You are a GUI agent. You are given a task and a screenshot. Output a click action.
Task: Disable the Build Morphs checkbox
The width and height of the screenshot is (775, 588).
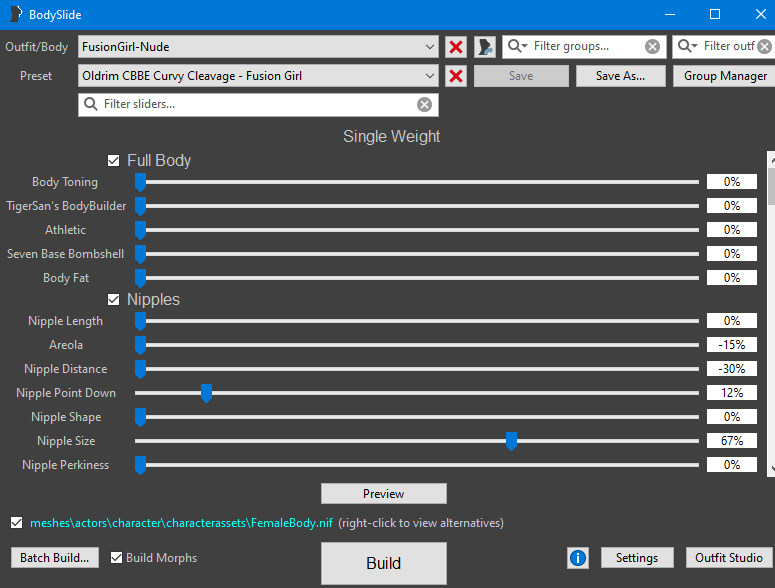pos(117,558)
